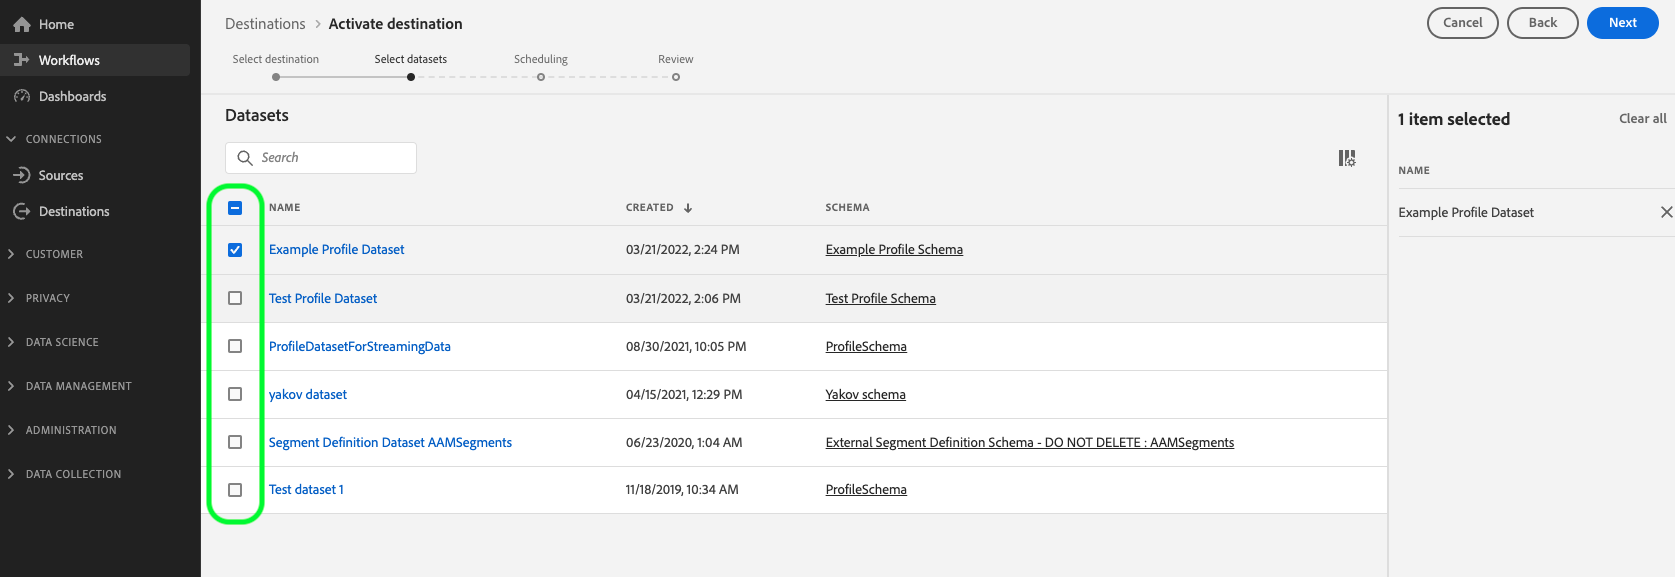Click the datasets Search field
The height and width of the screenshot is (577, 1675).
[330, 158]
